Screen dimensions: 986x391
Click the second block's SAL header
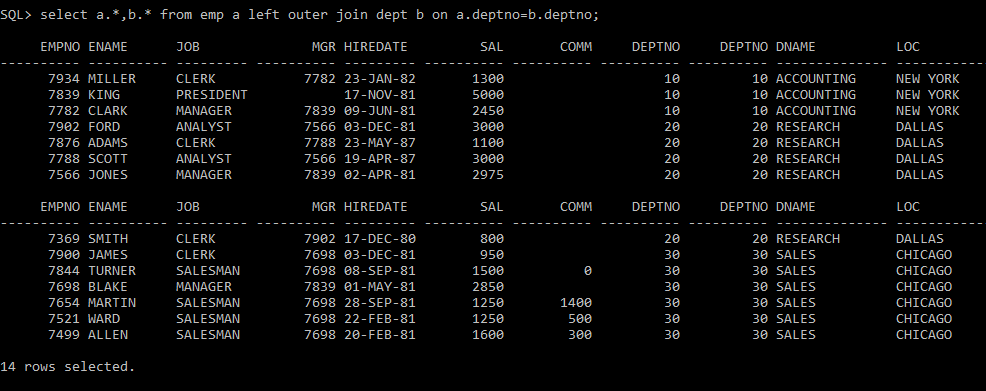[492, 207]
